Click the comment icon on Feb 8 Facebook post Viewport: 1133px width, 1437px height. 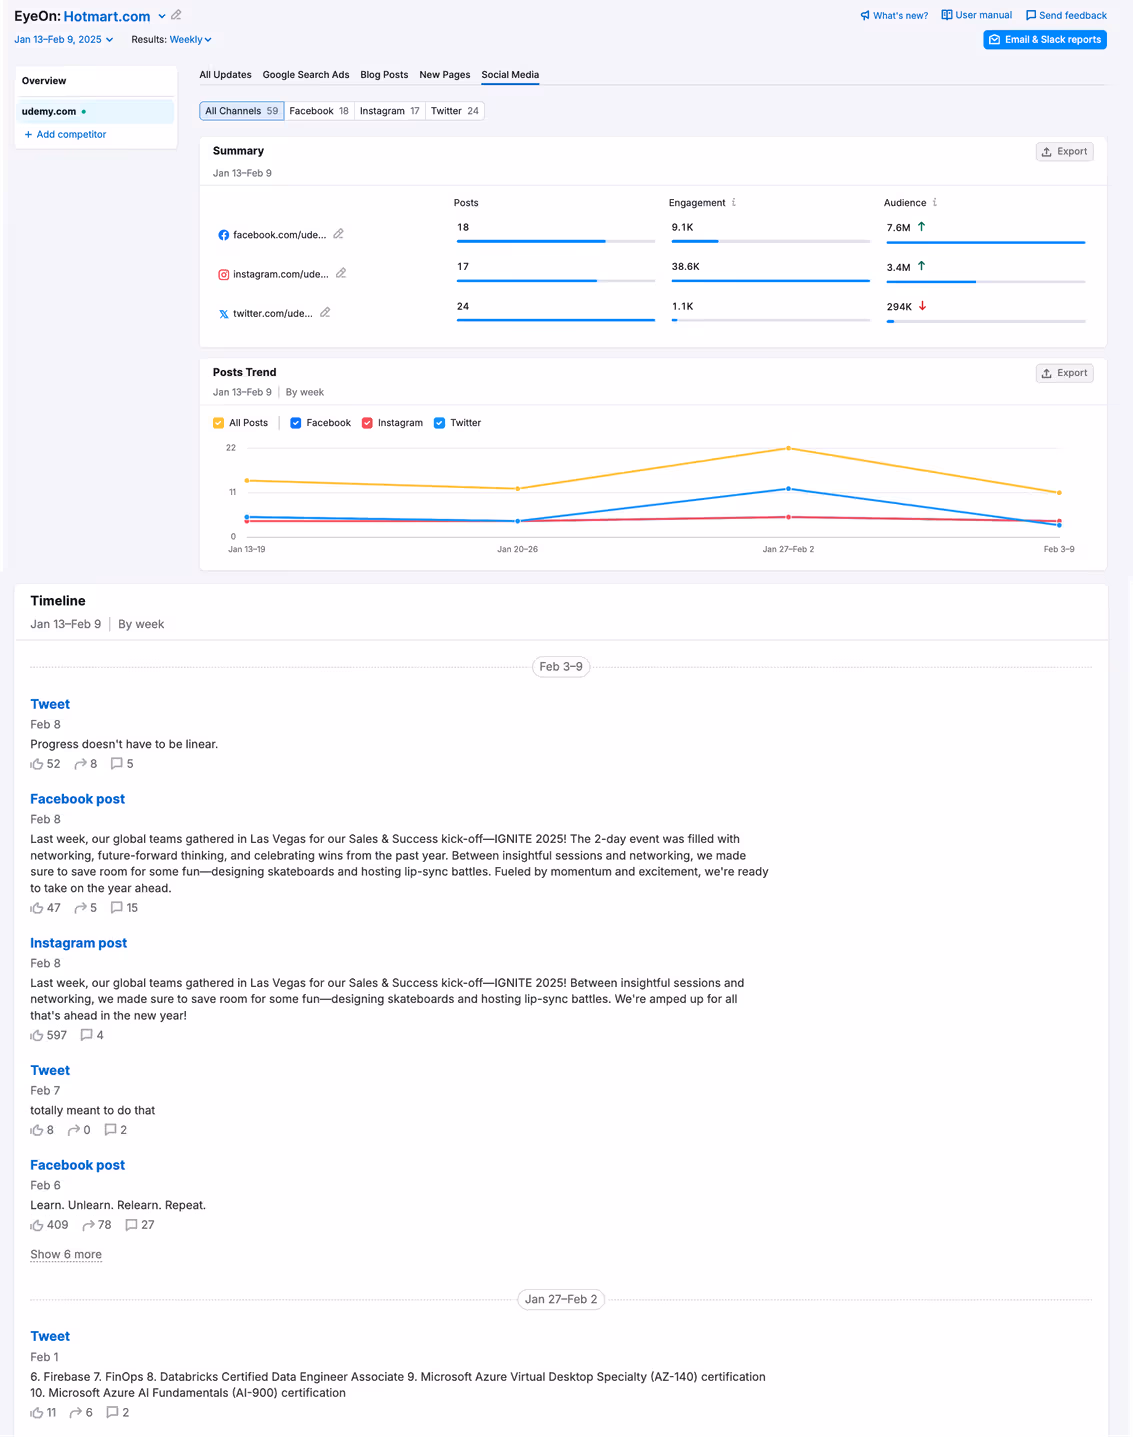(x=117, y=908)
